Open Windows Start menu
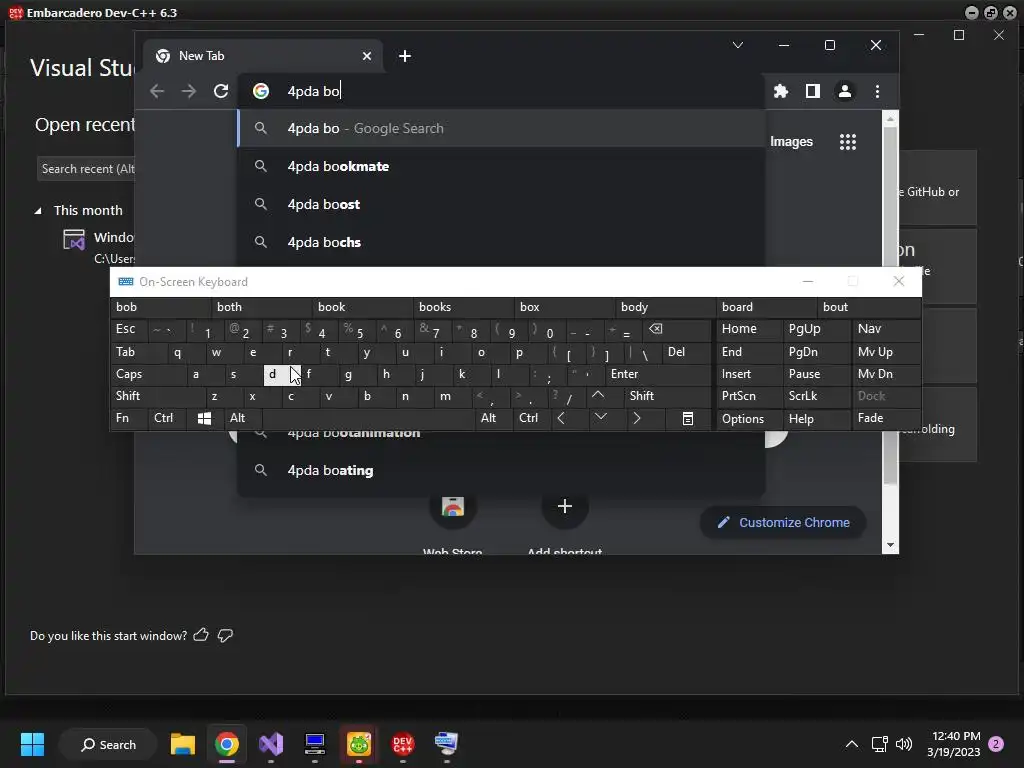Image resolution: width=1024 pixels, height=768 pixels. [x=32, y=744]
